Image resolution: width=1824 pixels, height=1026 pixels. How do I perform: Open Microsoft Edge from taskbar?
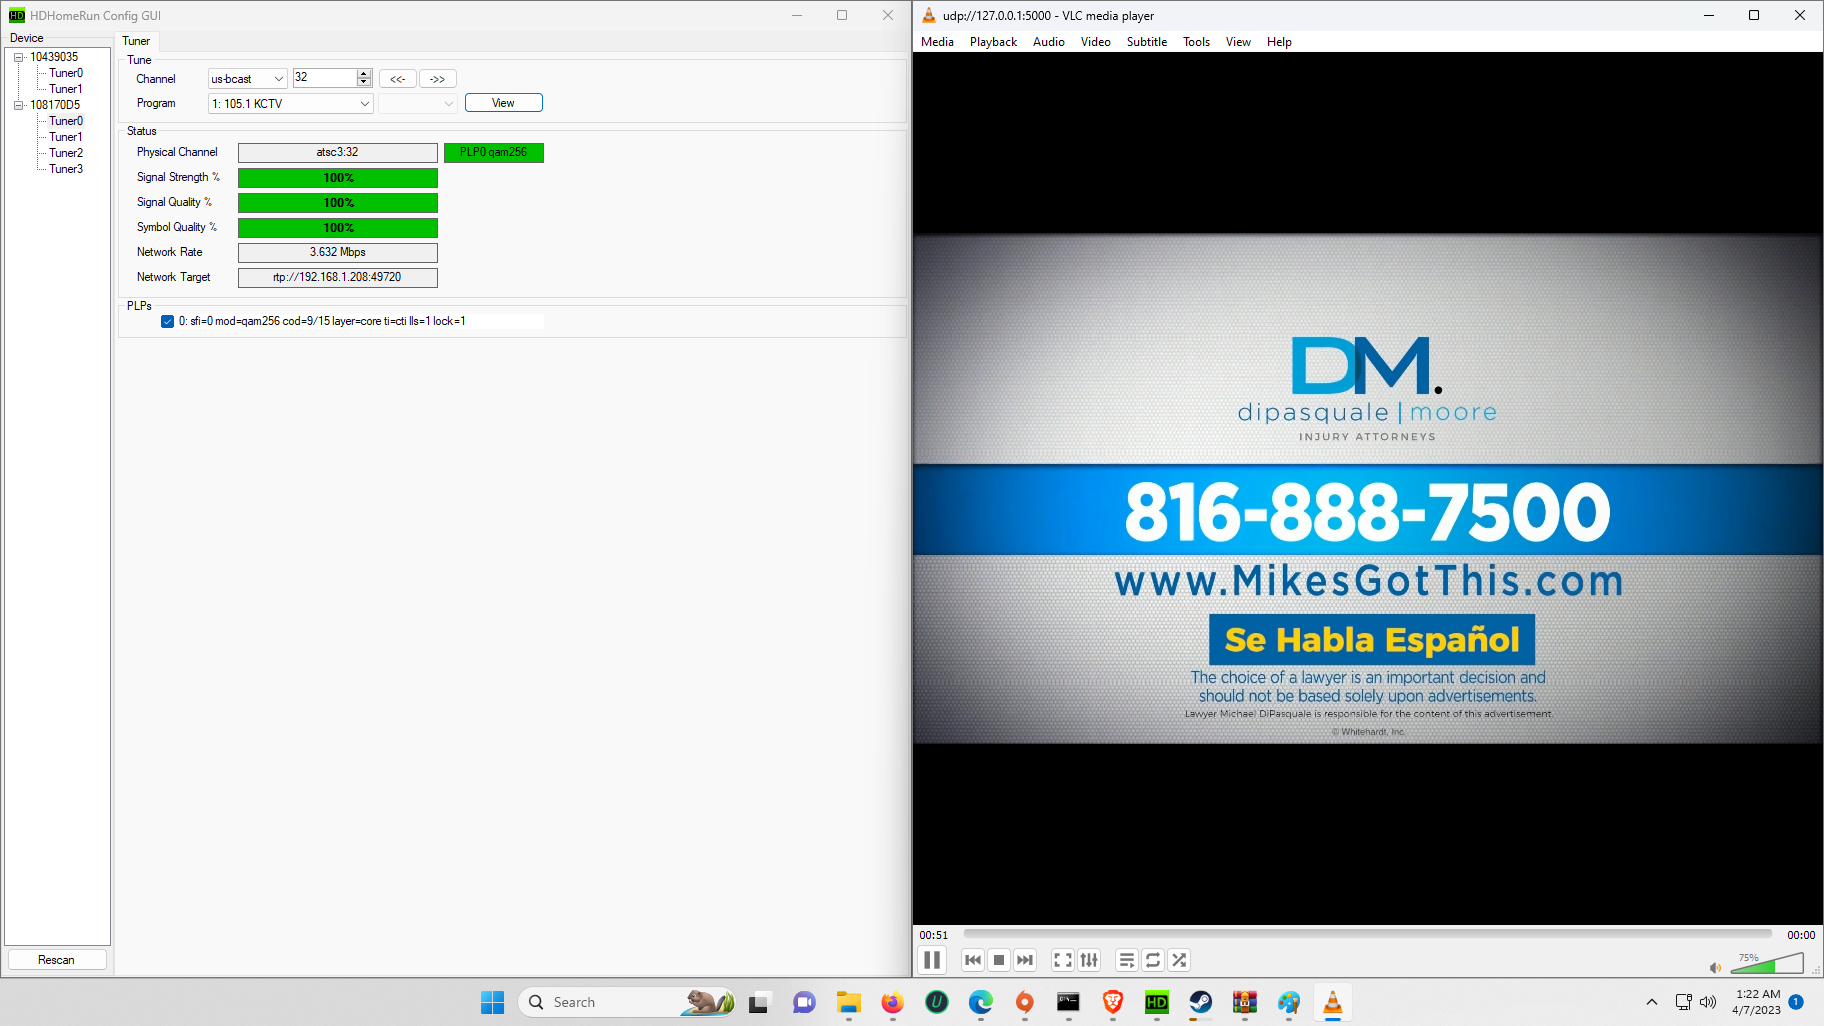click(981, 1002)
